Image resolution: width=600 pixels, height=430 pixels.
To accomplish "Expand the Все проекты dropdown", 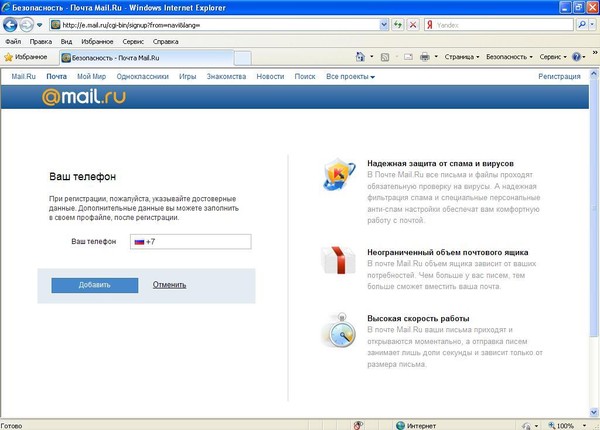I will point(351,77).
